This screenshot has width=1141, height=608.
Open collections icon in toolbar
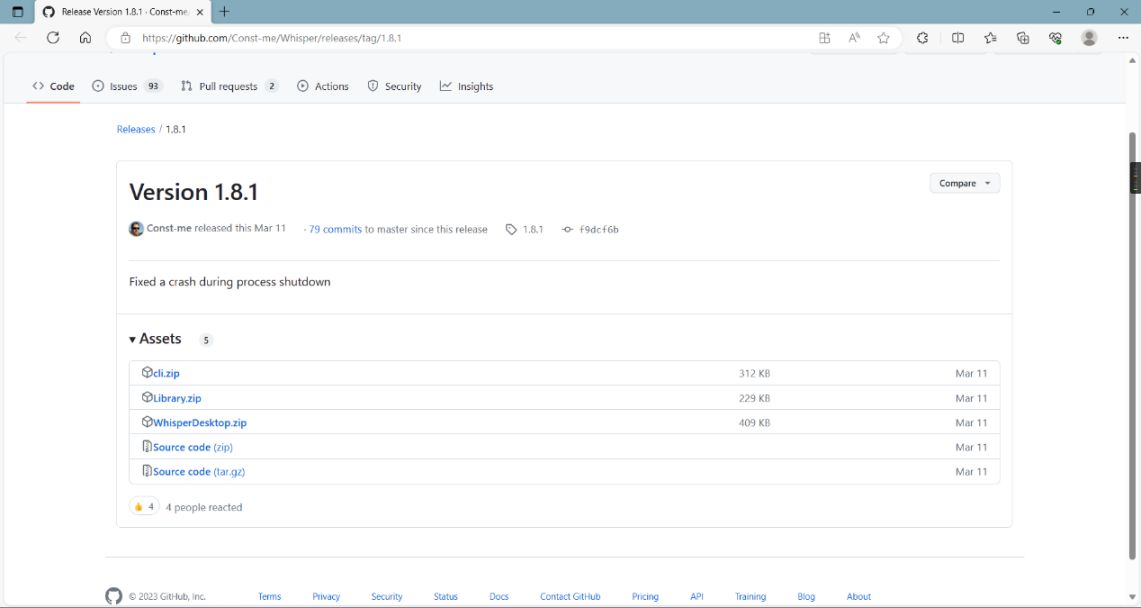pos(1022,38)
